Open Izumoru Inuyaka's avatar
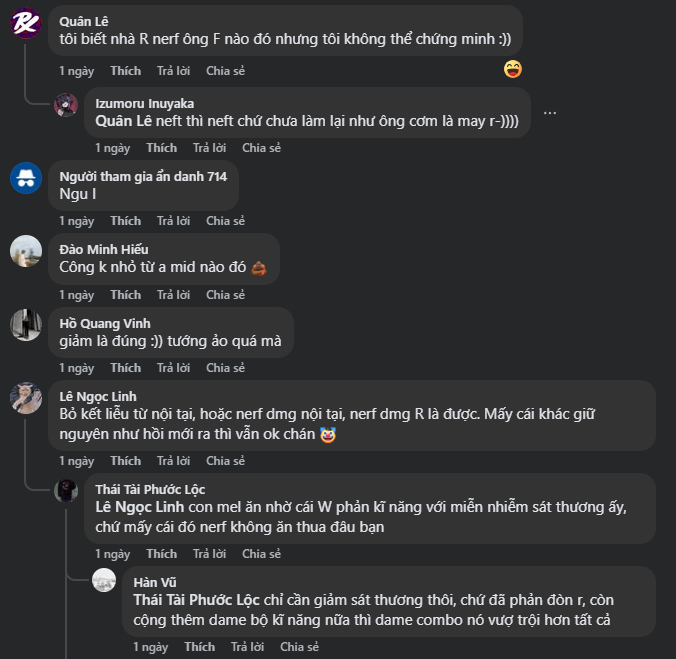This screenshot has height=659, width=676. tap(66, 104)
